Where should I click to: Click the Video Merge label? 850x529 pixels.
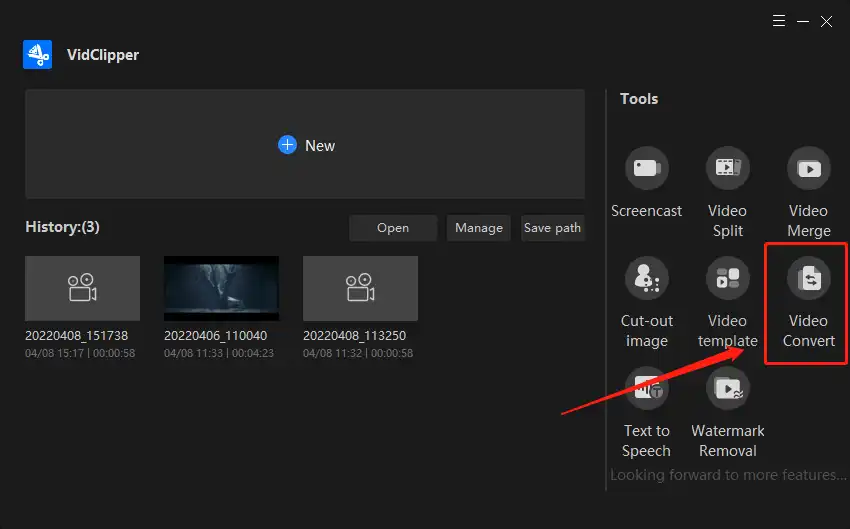[808, 221]
